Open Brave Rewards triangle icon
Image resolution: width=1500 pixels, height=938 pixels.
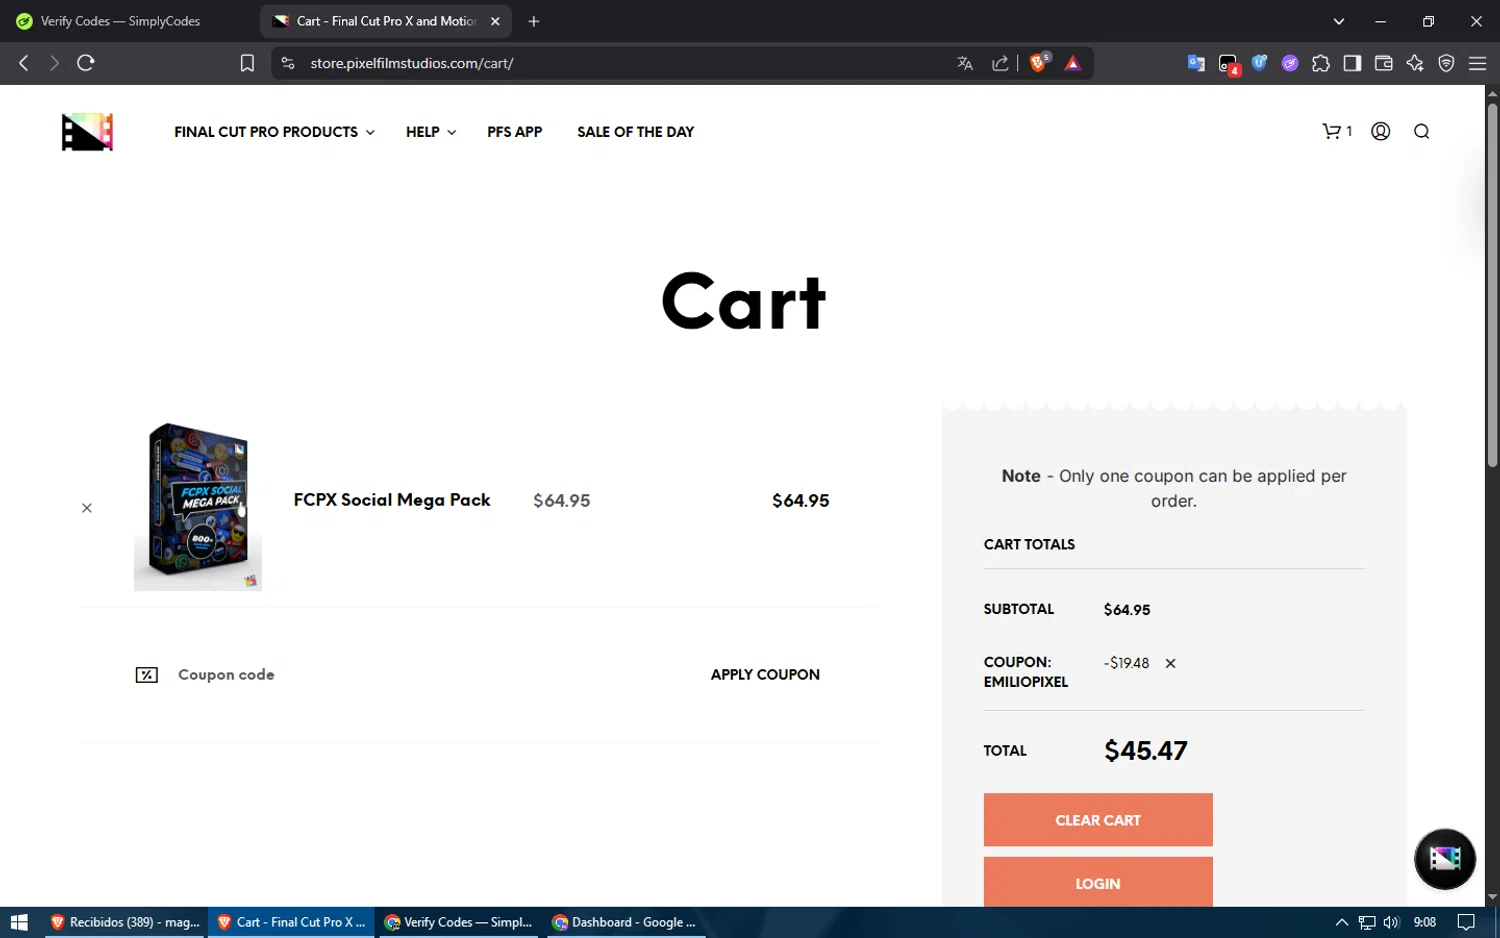tap(1073, 63)
